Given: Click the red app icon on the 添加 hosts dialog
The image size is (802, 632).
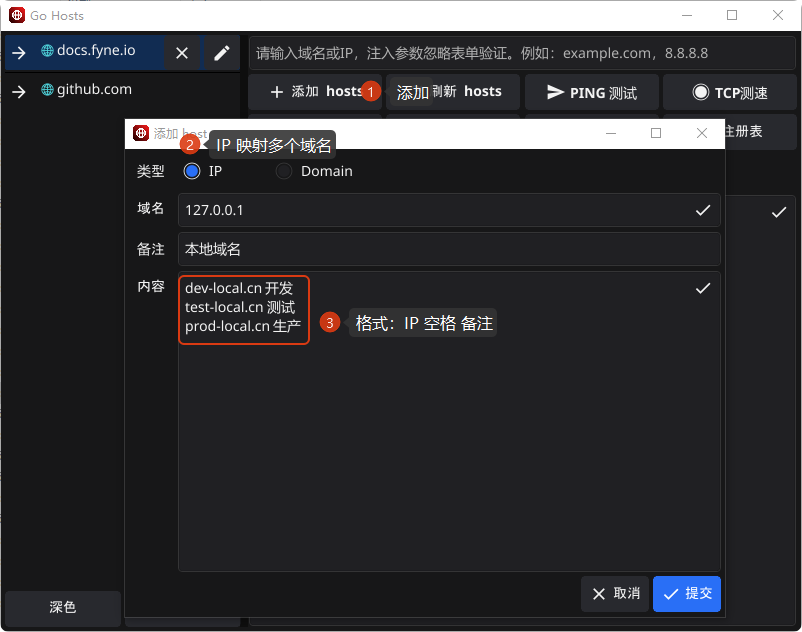Looking at the screenshot, I should click(139, 132).
